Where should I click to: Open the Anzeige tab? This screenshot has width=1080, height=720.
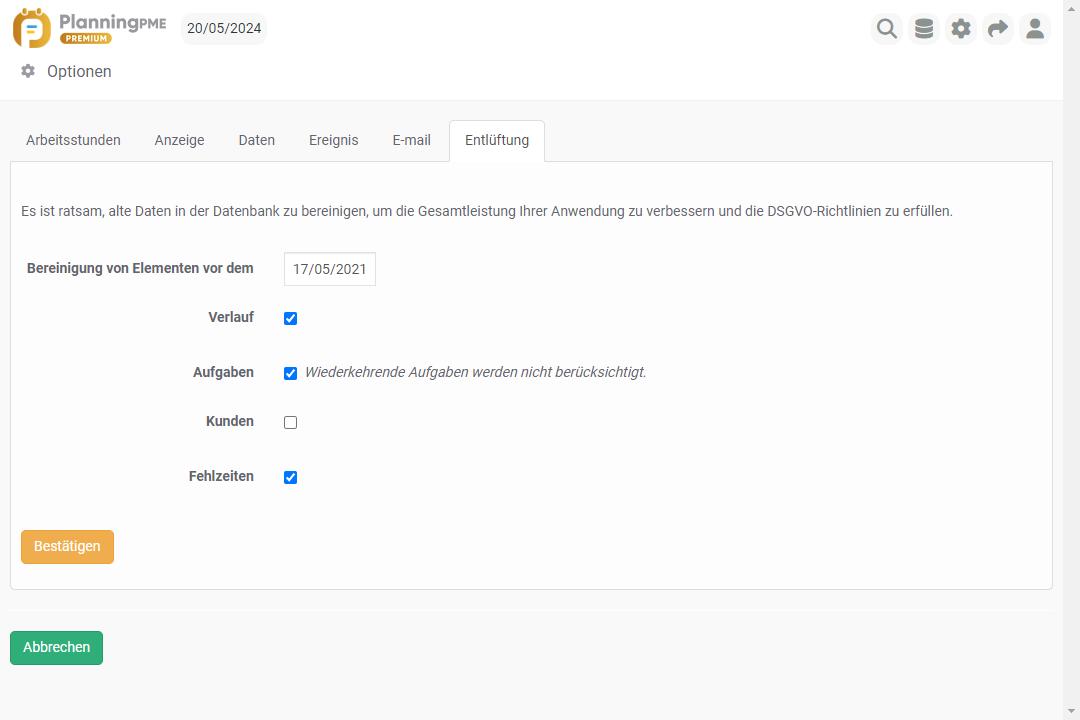pos(179,141)
